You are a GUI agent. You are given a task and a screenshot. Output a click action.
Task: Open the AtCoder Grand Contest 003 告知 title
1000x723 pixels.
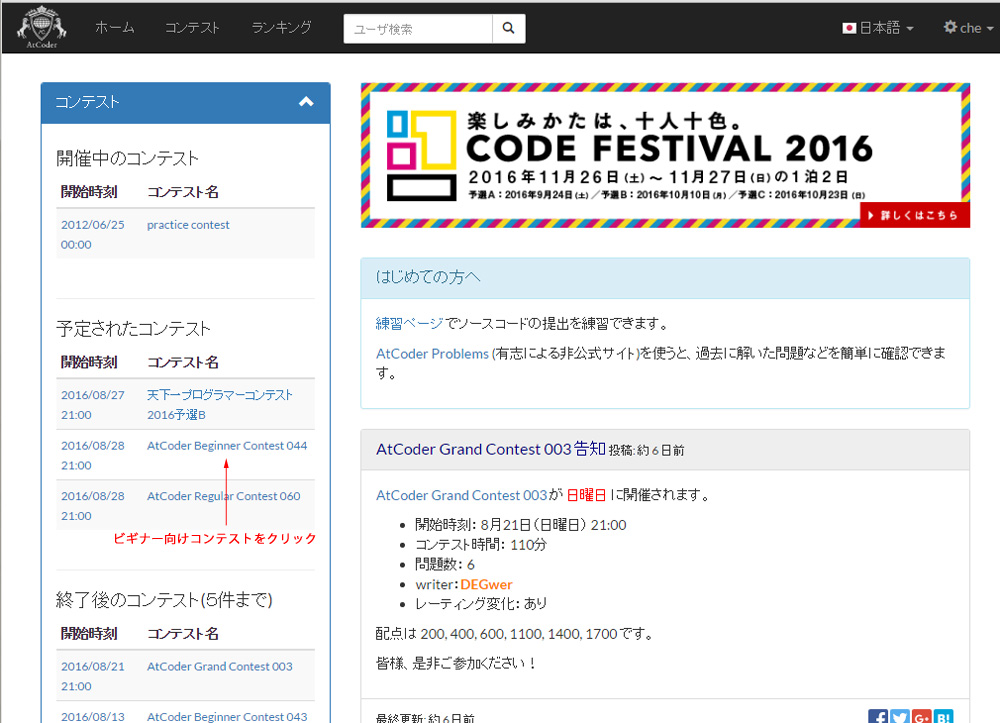click(x=490, y=449)
